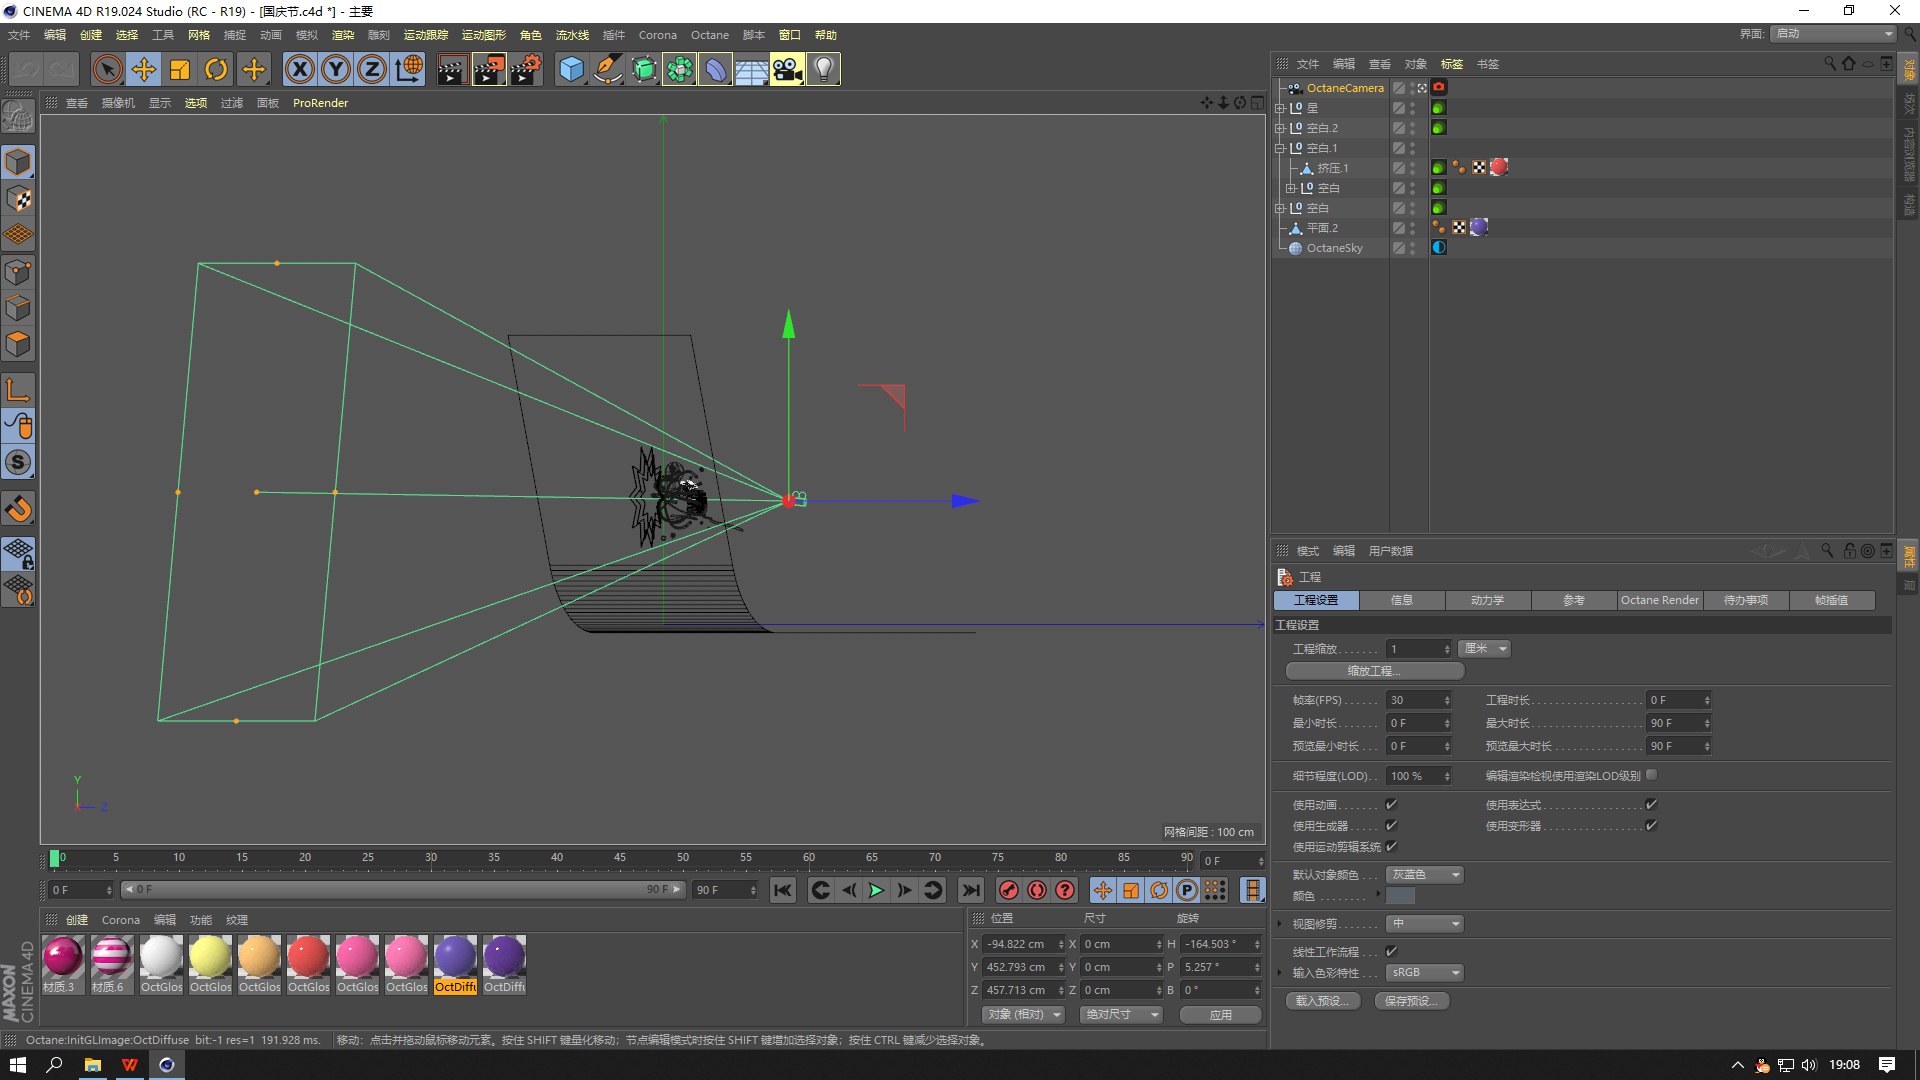Click the 缩放工程... button
The width and height of the screenshot is (1920, 1080).
click(x=1375, y=671)
